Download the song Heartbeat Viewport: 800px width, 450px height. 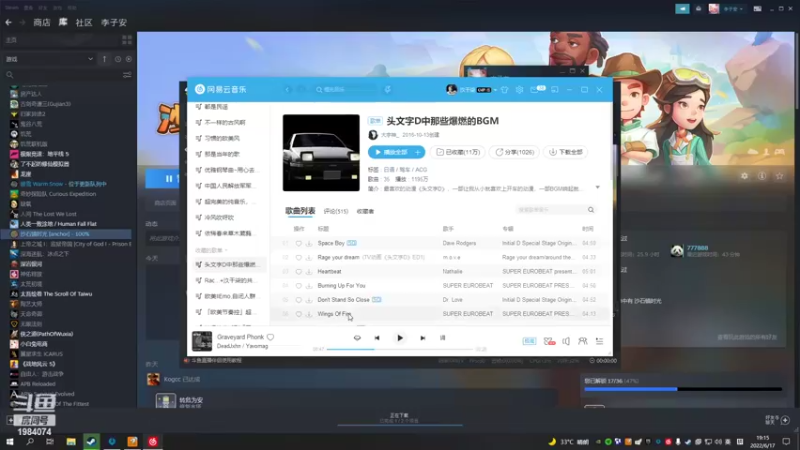point(309,271)
